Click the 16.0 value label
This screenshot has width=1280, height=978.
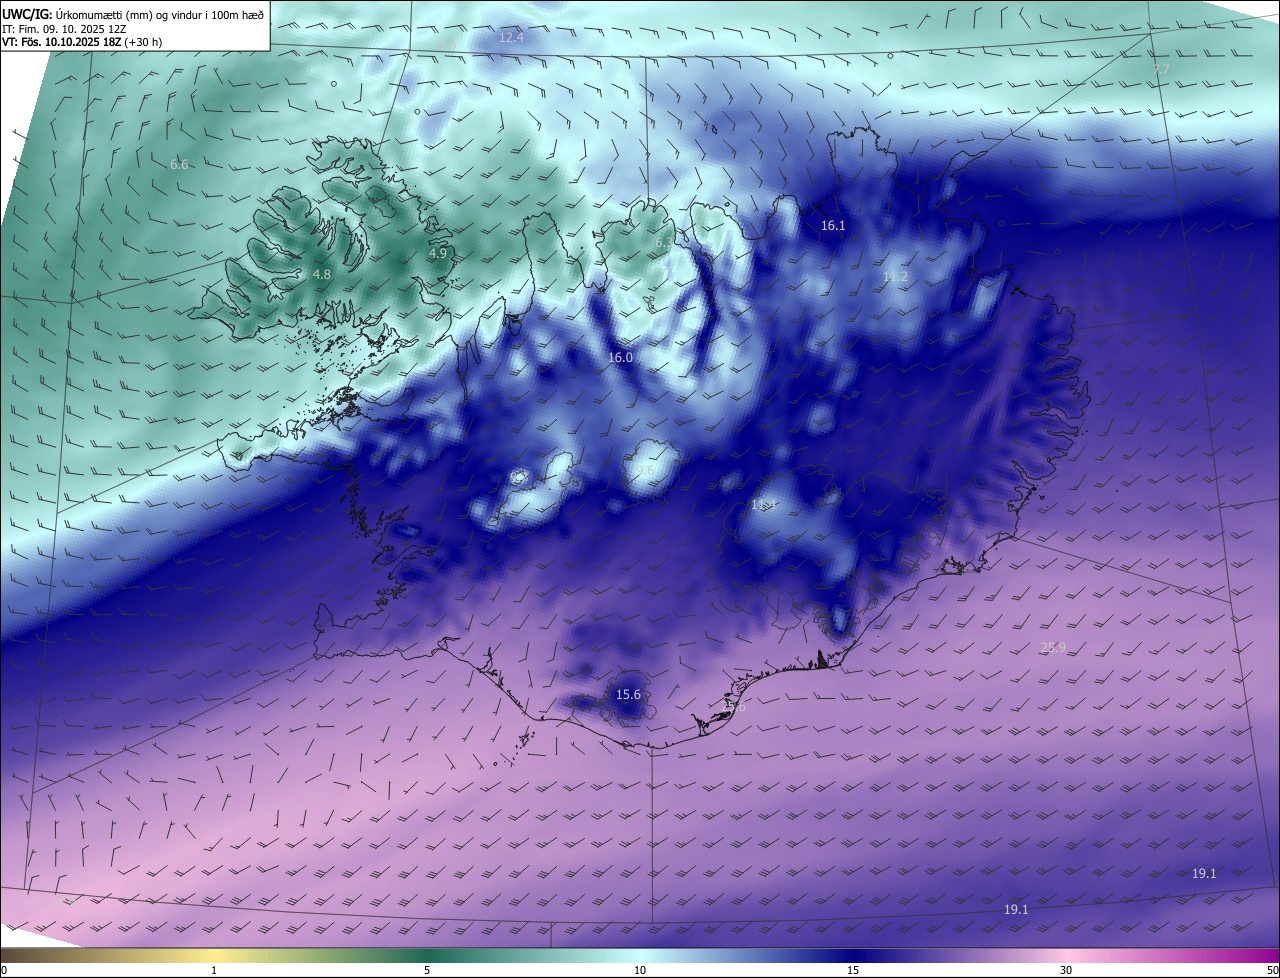click(x=620, y=357)
